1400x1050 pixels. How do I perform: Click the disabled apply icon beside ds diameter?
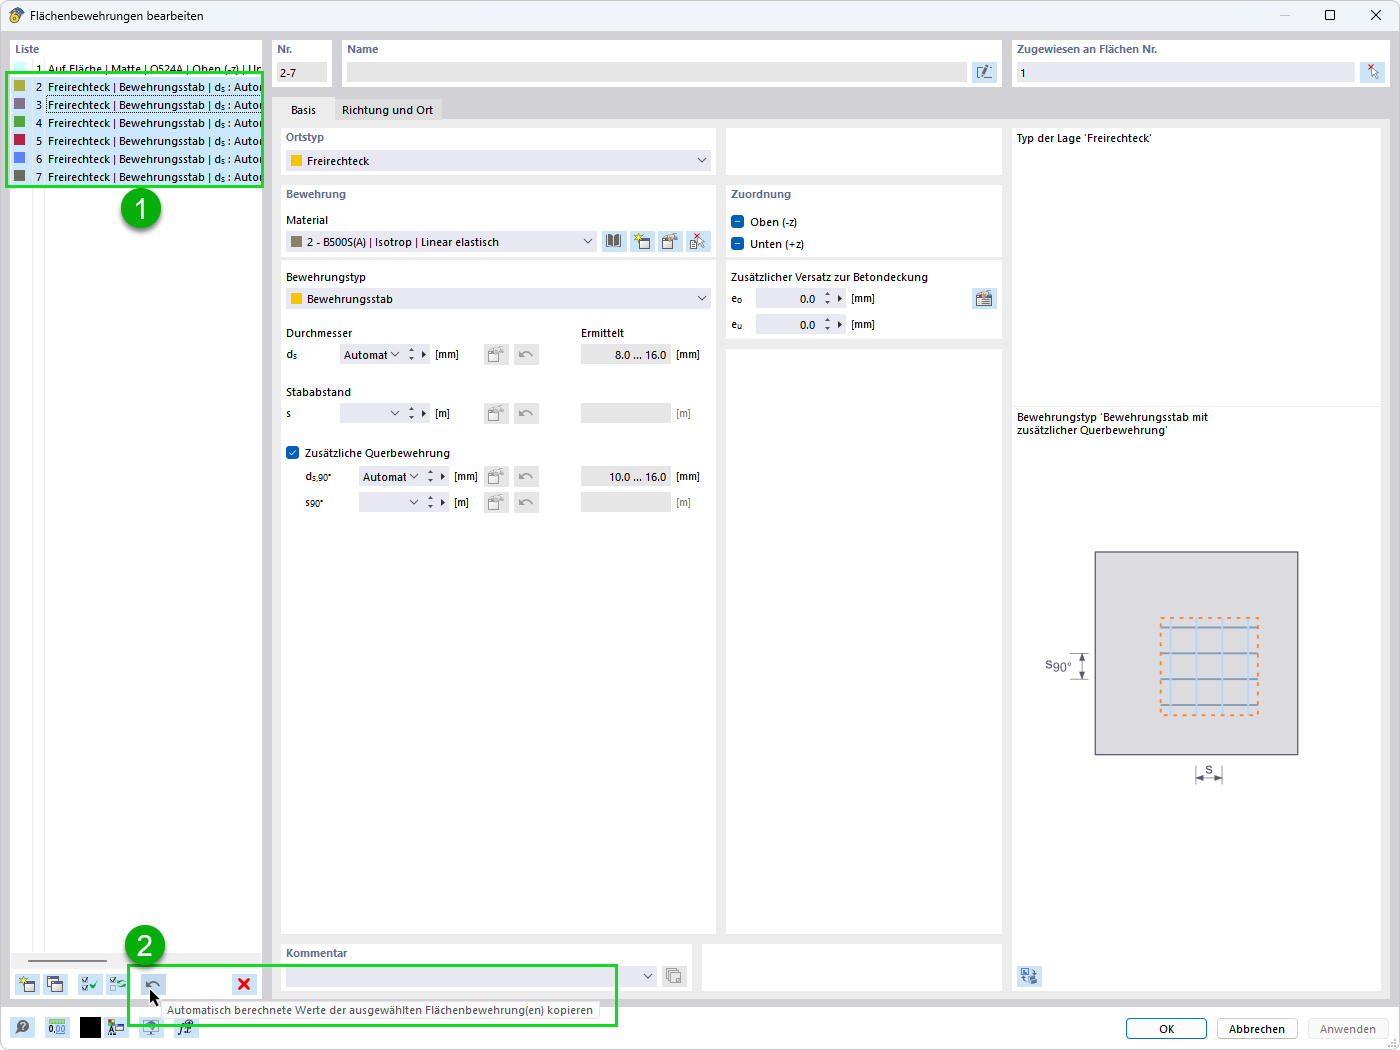click(x=496, y=354)
